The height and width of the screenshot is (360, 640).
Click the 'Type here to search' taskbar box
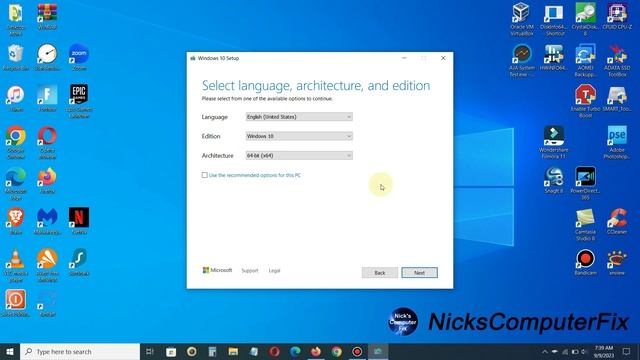point(80,351)
